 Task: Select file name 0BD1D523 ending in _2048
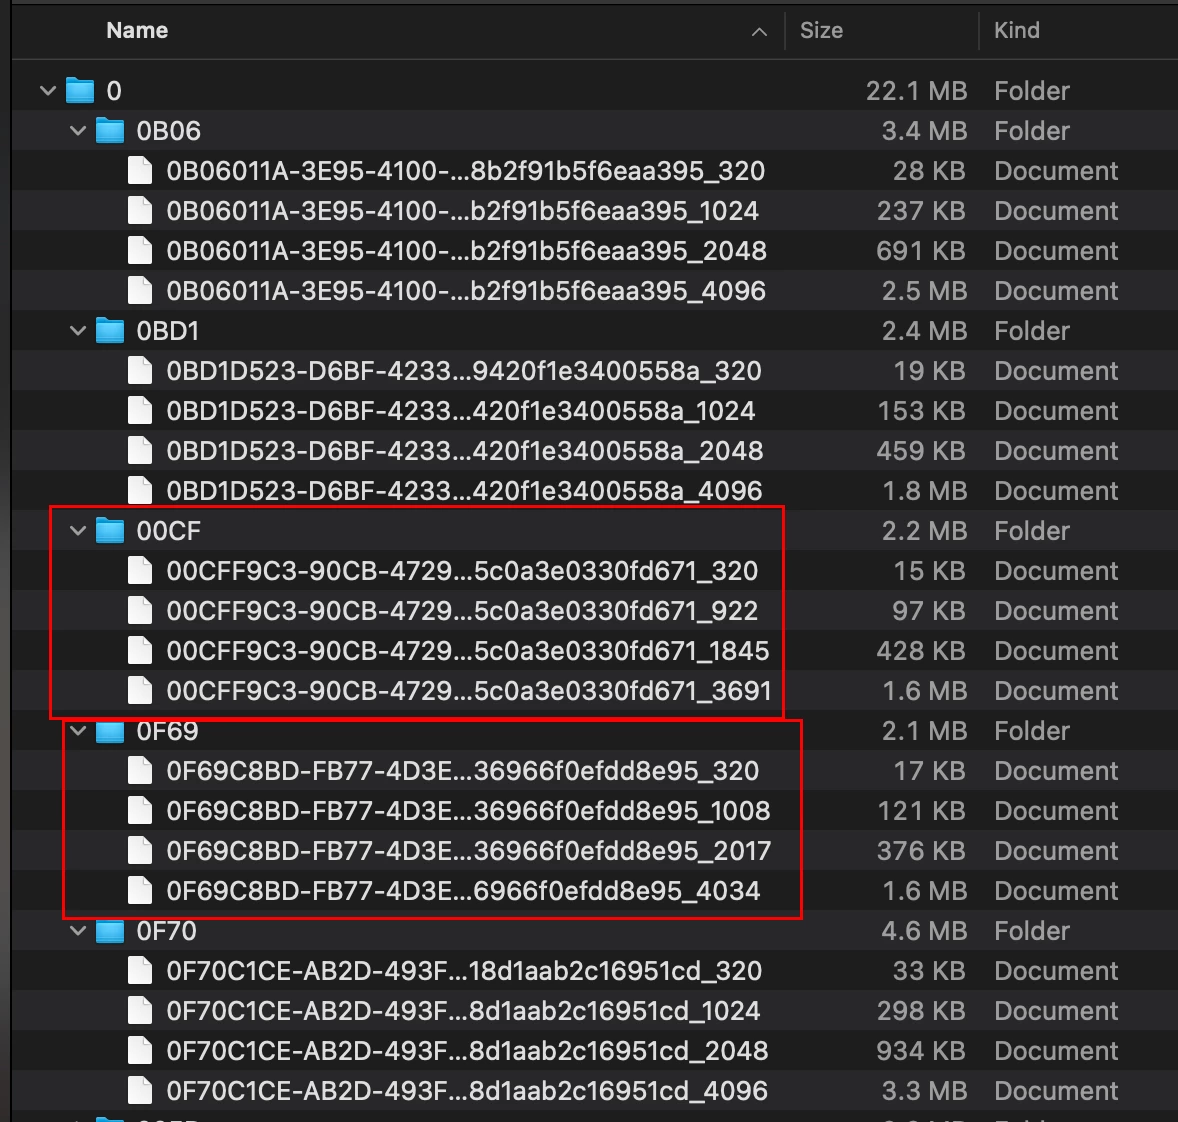coord(465,450)
